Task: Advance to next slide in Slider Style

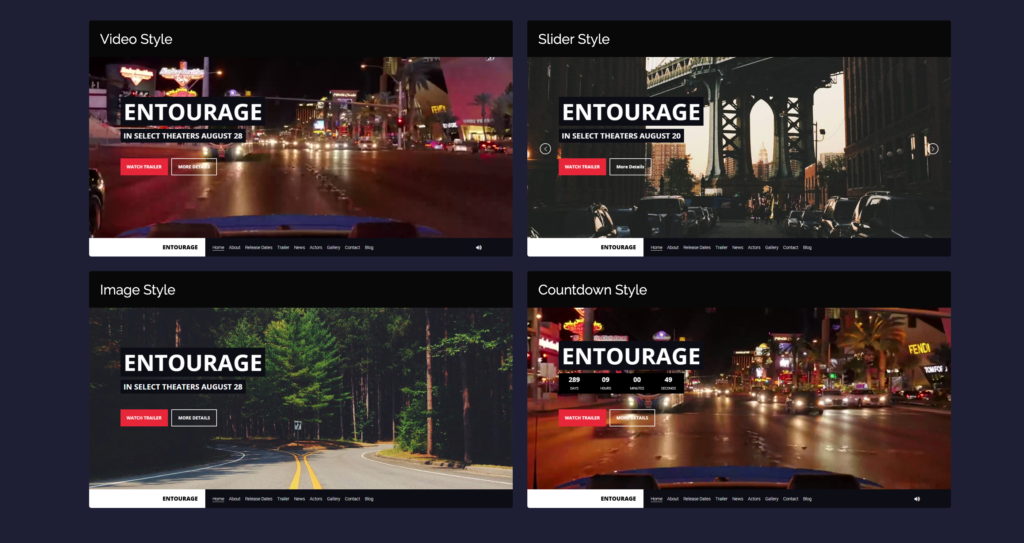Action: [x=933, y=149]
